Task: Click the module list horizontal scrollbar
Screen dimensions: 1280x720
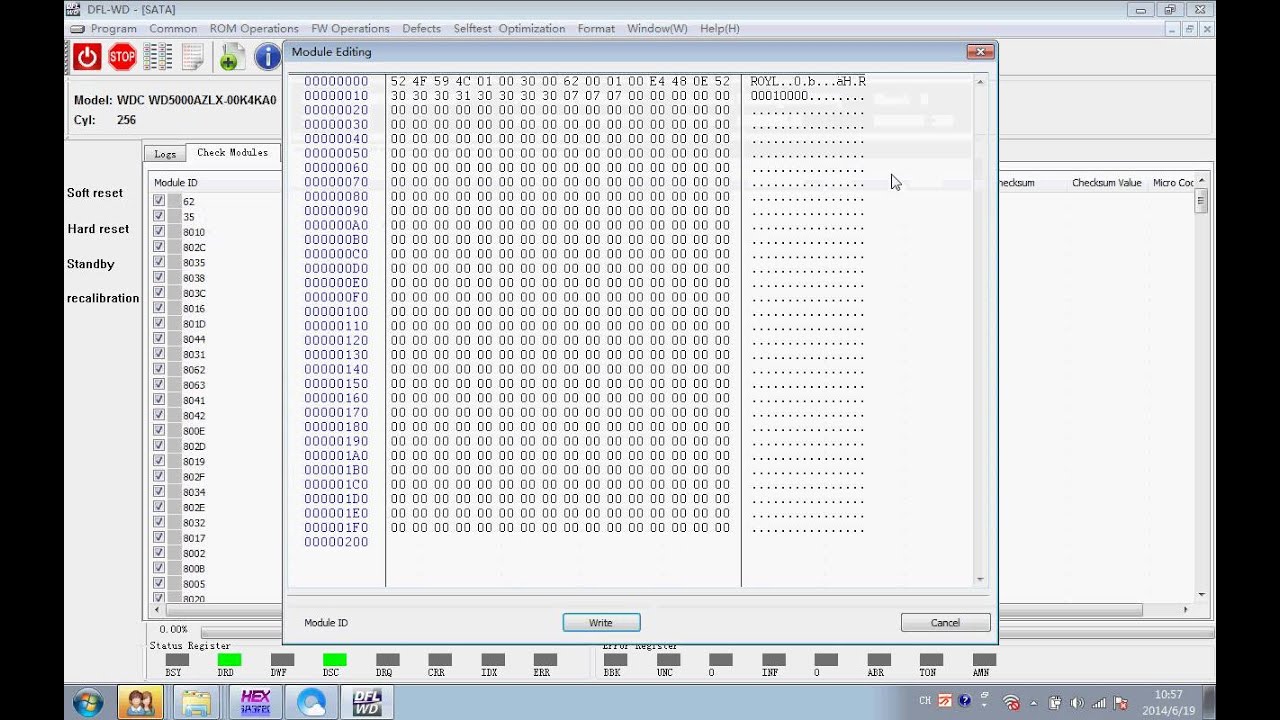Action: click(1070, 609)
